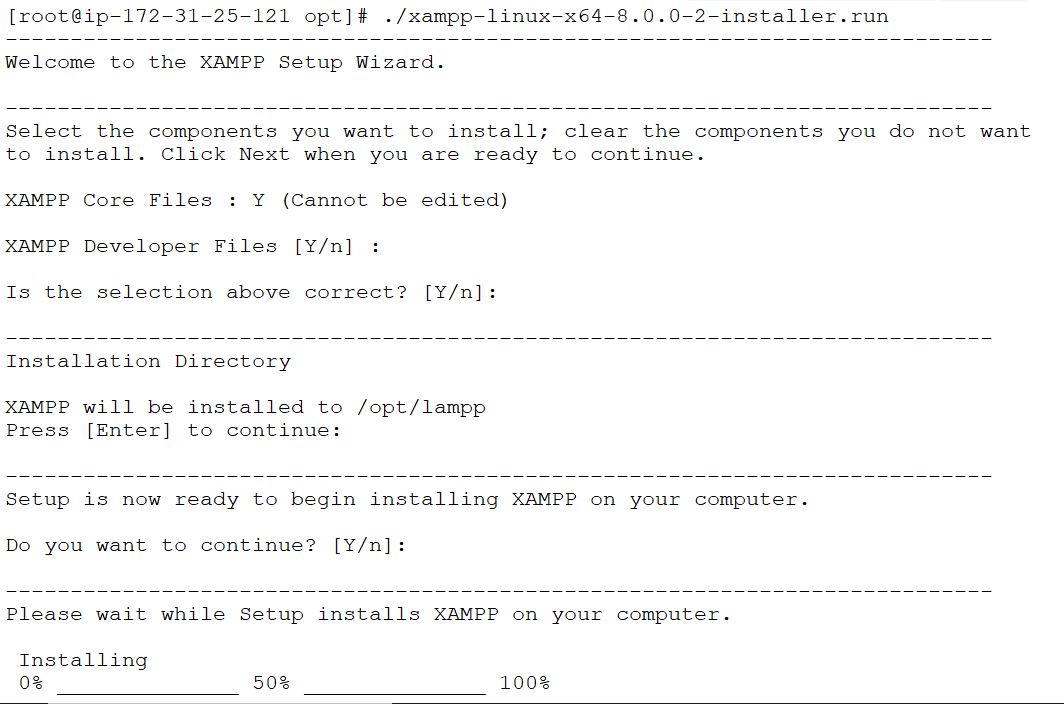
Task: Click the 0% progress marker
Action: point(31,683)
